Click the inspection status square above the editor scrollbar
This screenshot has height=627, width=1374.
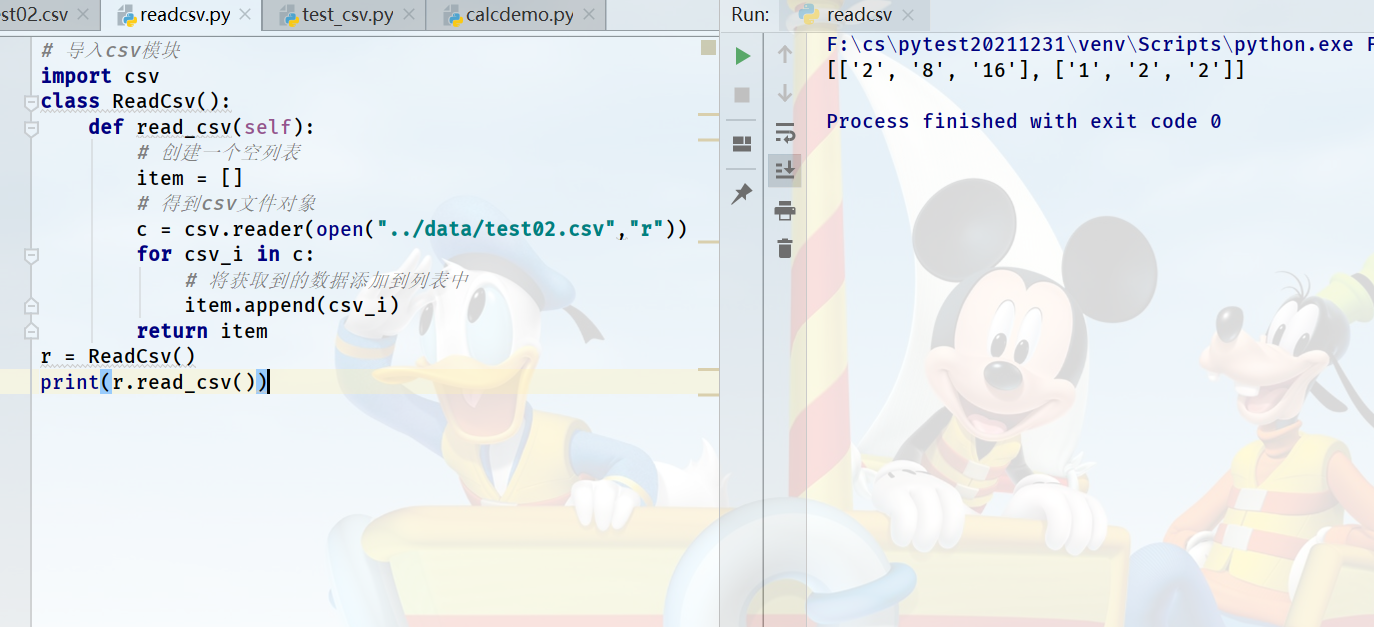[709, 47]
